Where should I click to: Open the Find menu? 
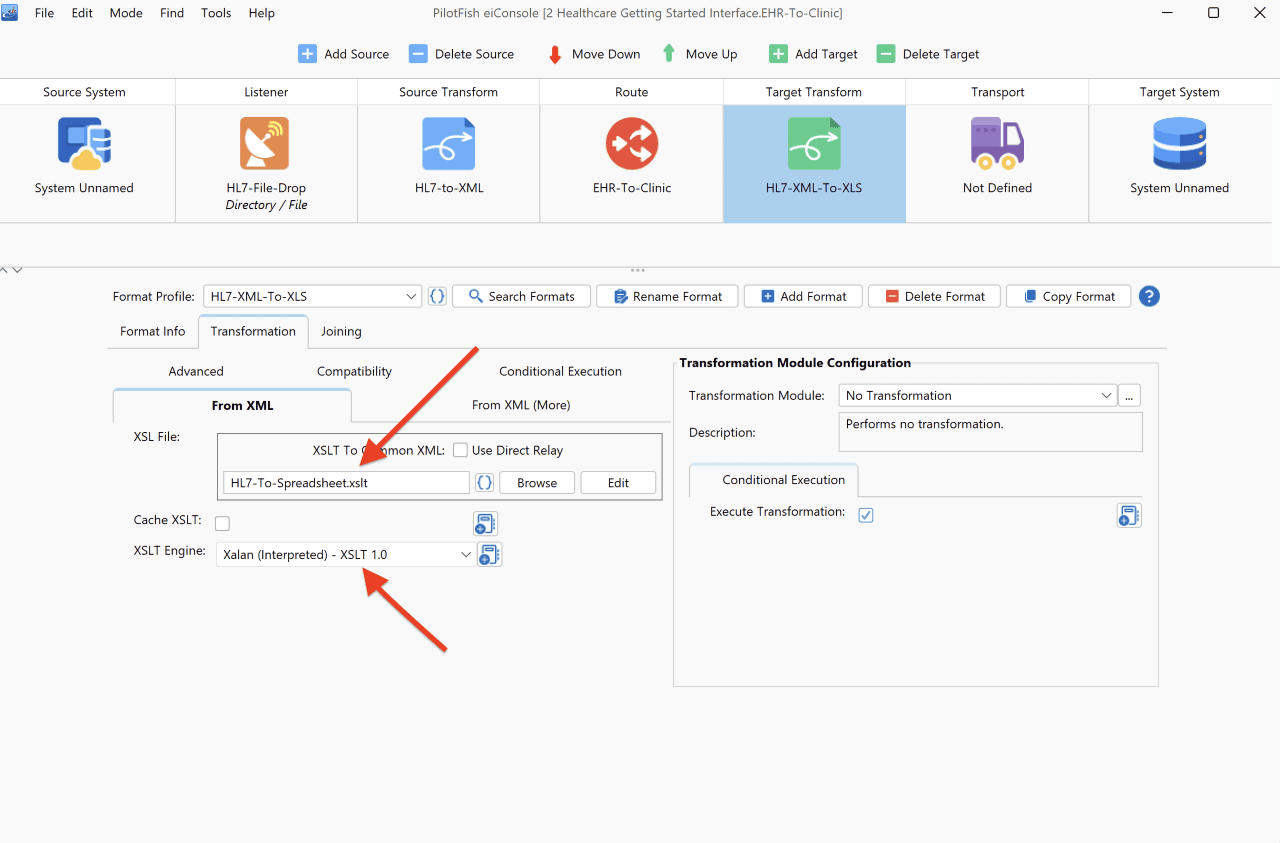click(172, 13)
